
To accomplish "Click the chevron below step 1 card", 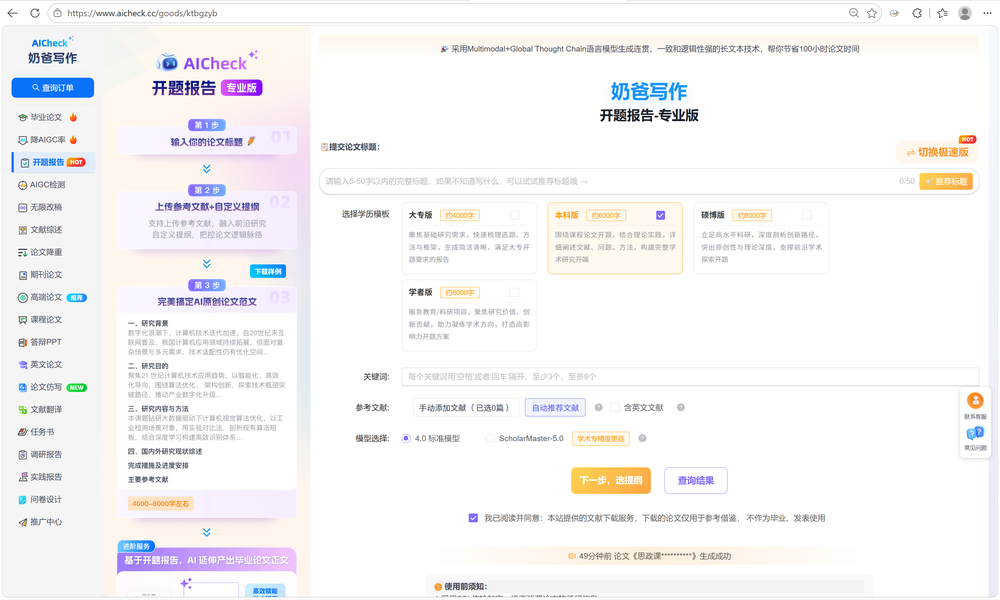I will pyautogui.click(x=207, y=169).
